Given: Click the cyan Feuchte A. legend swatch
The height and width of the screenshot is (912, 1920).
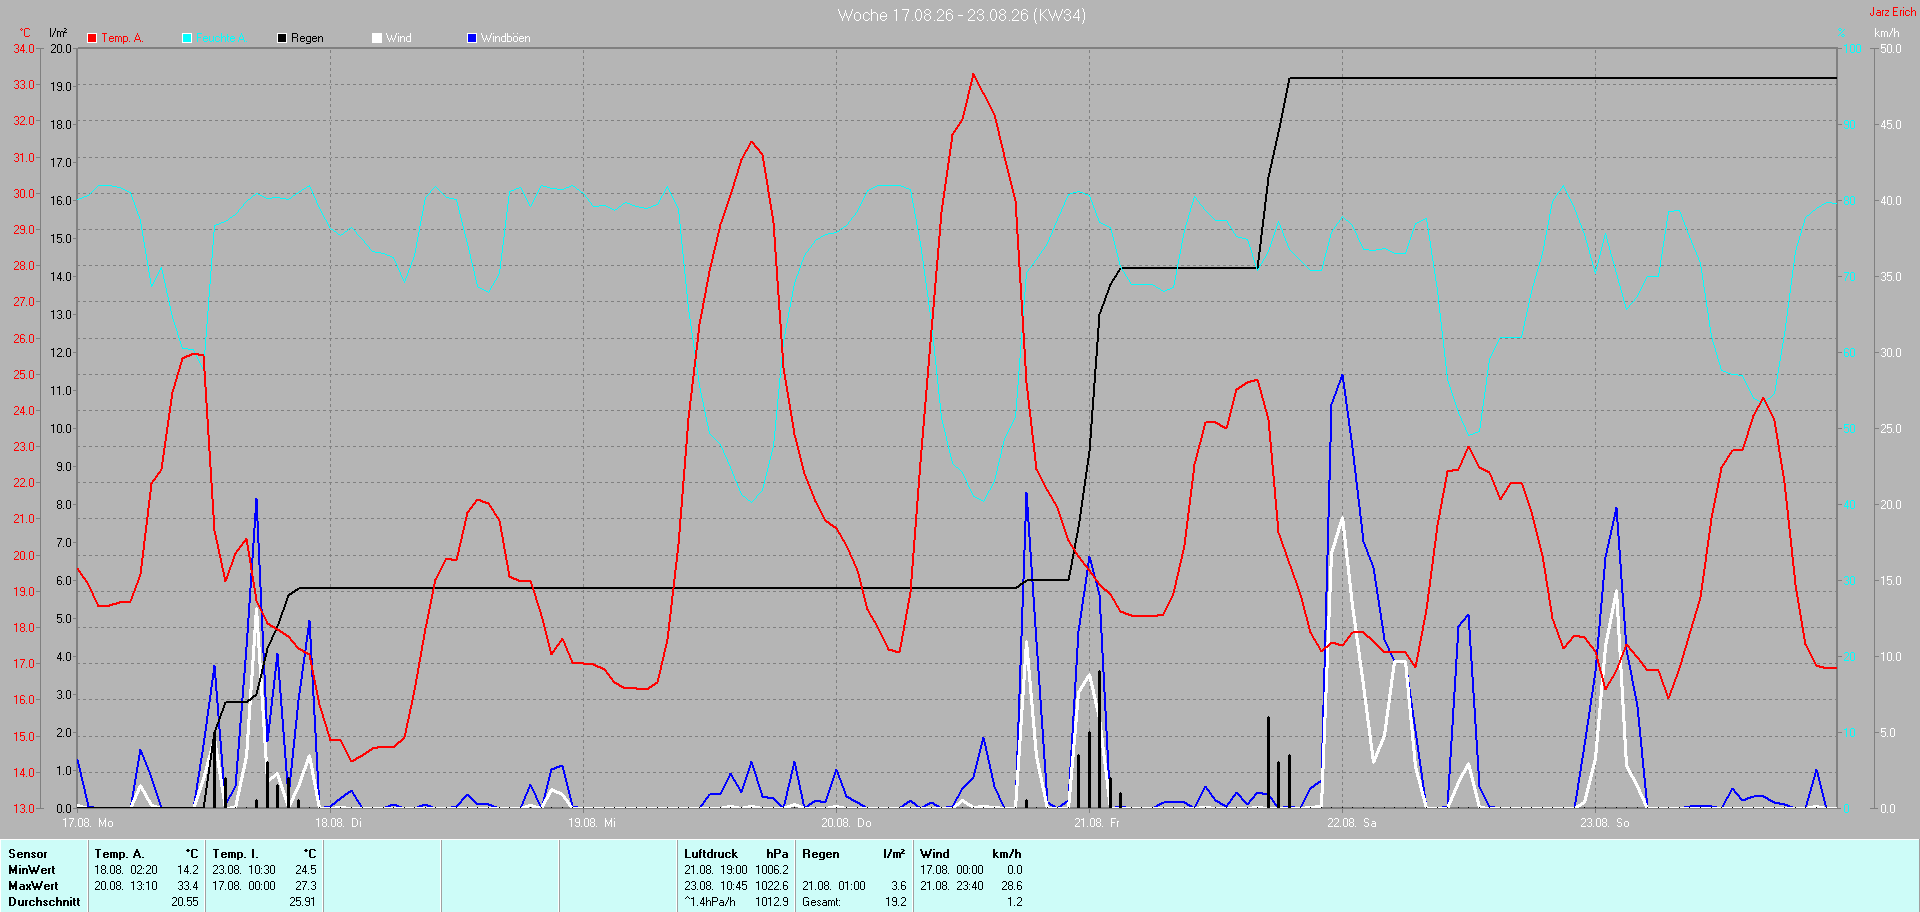Looking at the screenshot, I should tap(187, 38).
